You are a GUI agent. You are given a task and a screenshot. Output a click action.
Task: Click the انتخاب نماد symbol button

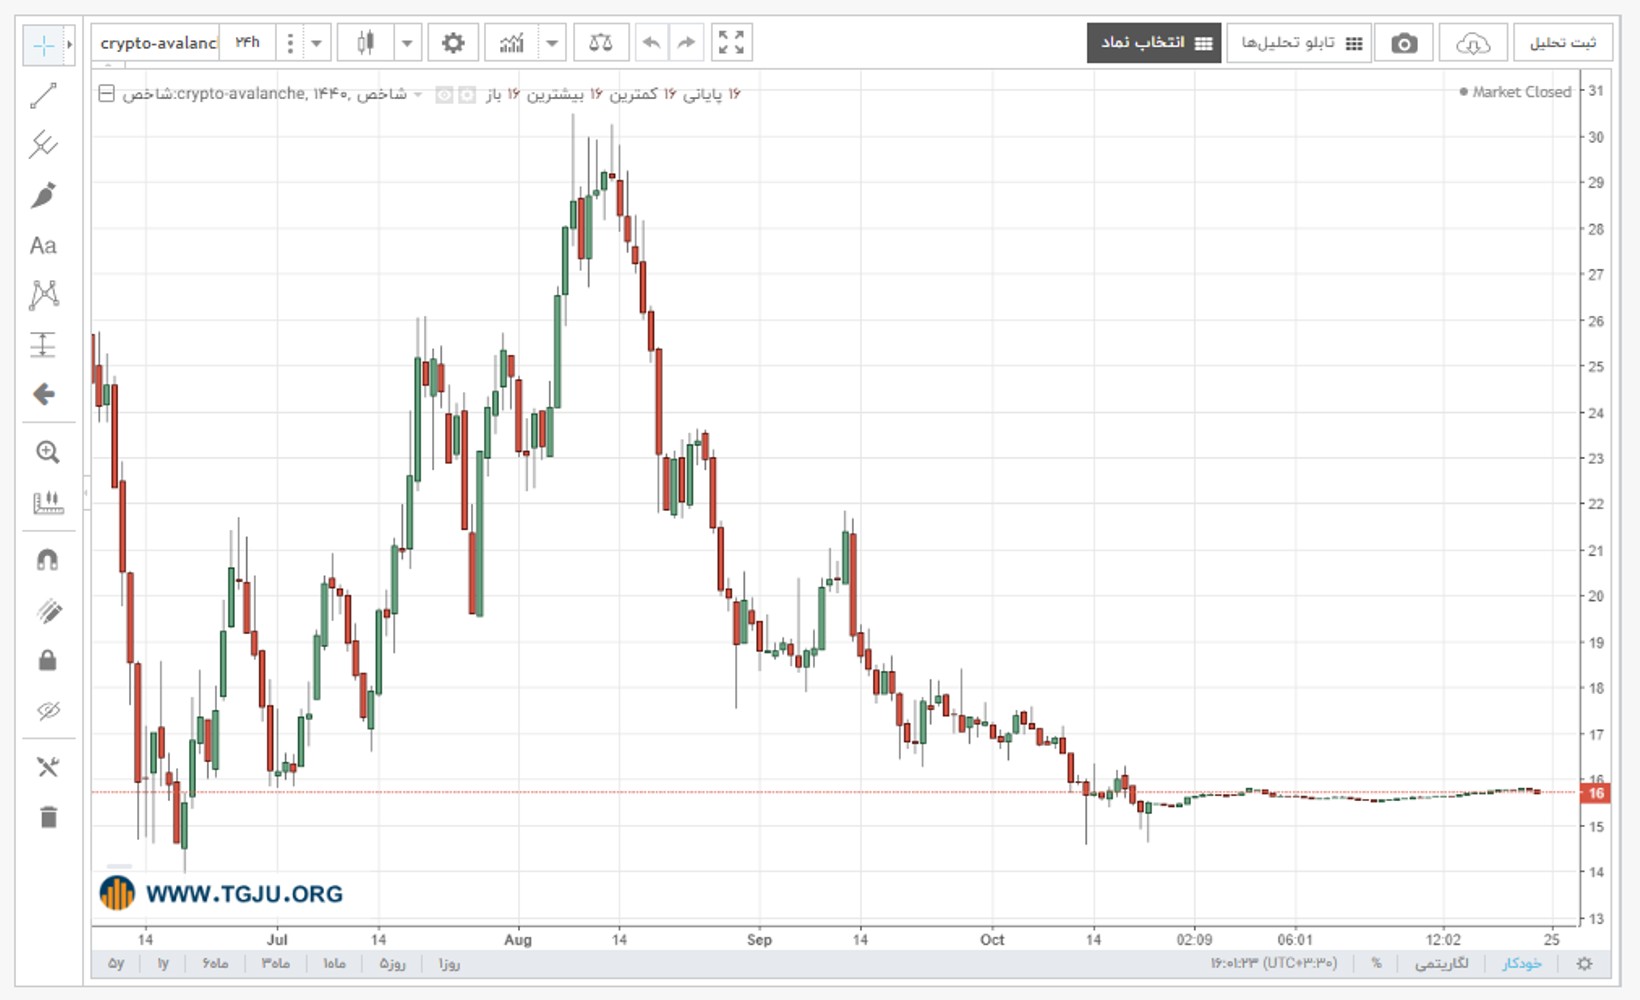click(1154, 43)
